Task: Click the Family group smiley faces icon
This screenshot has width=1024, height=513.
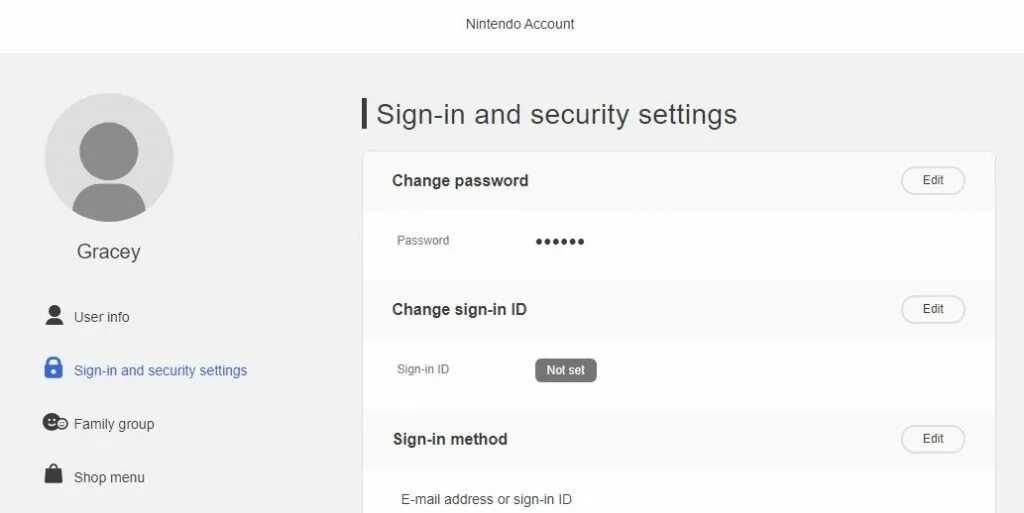Action: tap(55, 422)
